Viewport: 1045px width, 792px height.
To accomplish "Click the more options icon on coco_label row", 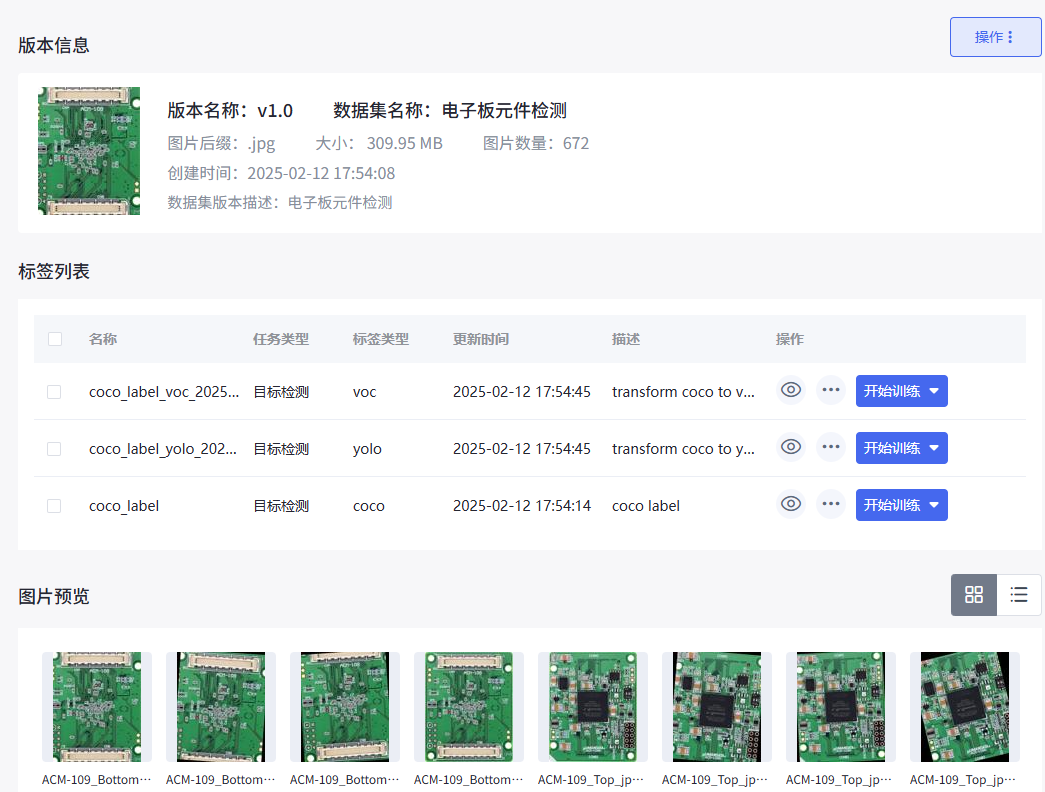I will tap(831, 504).
